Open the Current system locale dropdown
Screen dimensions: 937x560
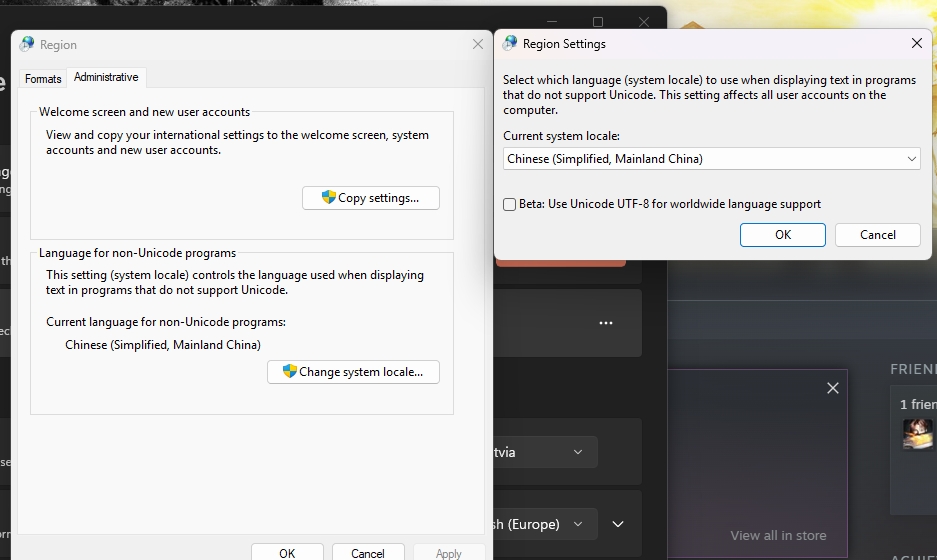(711, 159)
